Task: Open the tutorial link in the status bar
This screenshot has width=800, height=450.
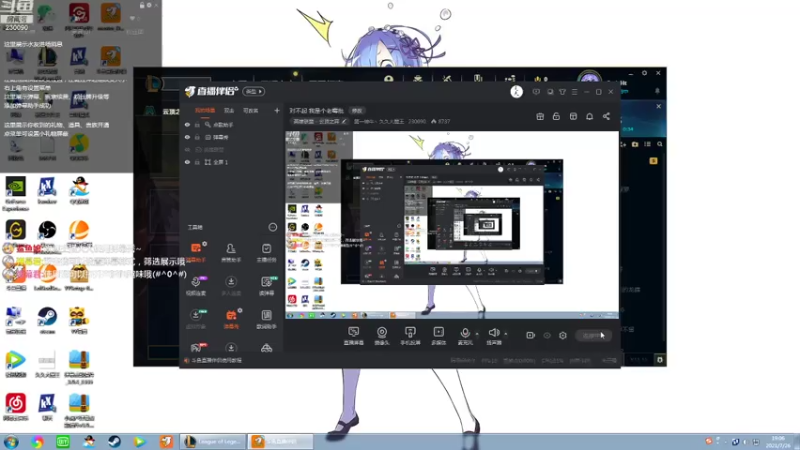Action: click(216, 360)
